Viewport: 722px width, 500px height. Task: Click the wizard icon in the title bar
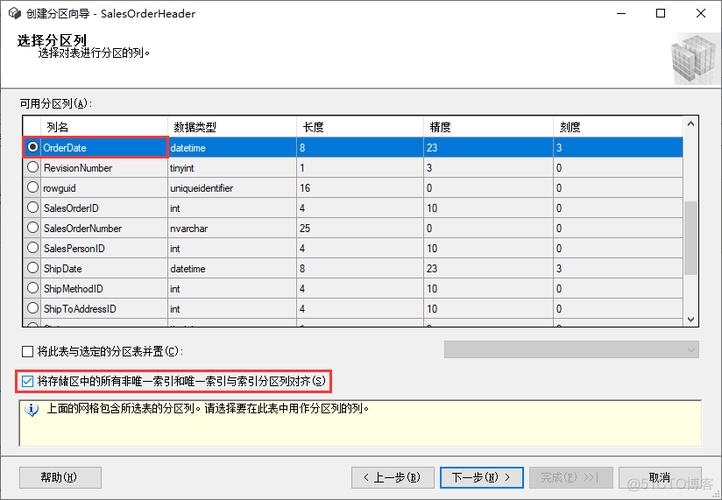(x=15, y=13)
